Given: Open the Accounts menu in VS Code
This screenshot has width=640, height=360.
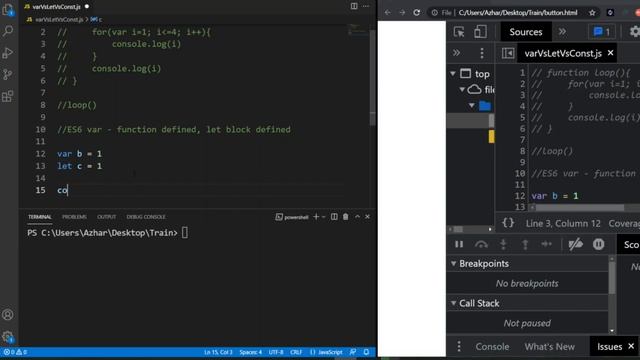Looking at the screenshot, I should click(x=8, y=315).
